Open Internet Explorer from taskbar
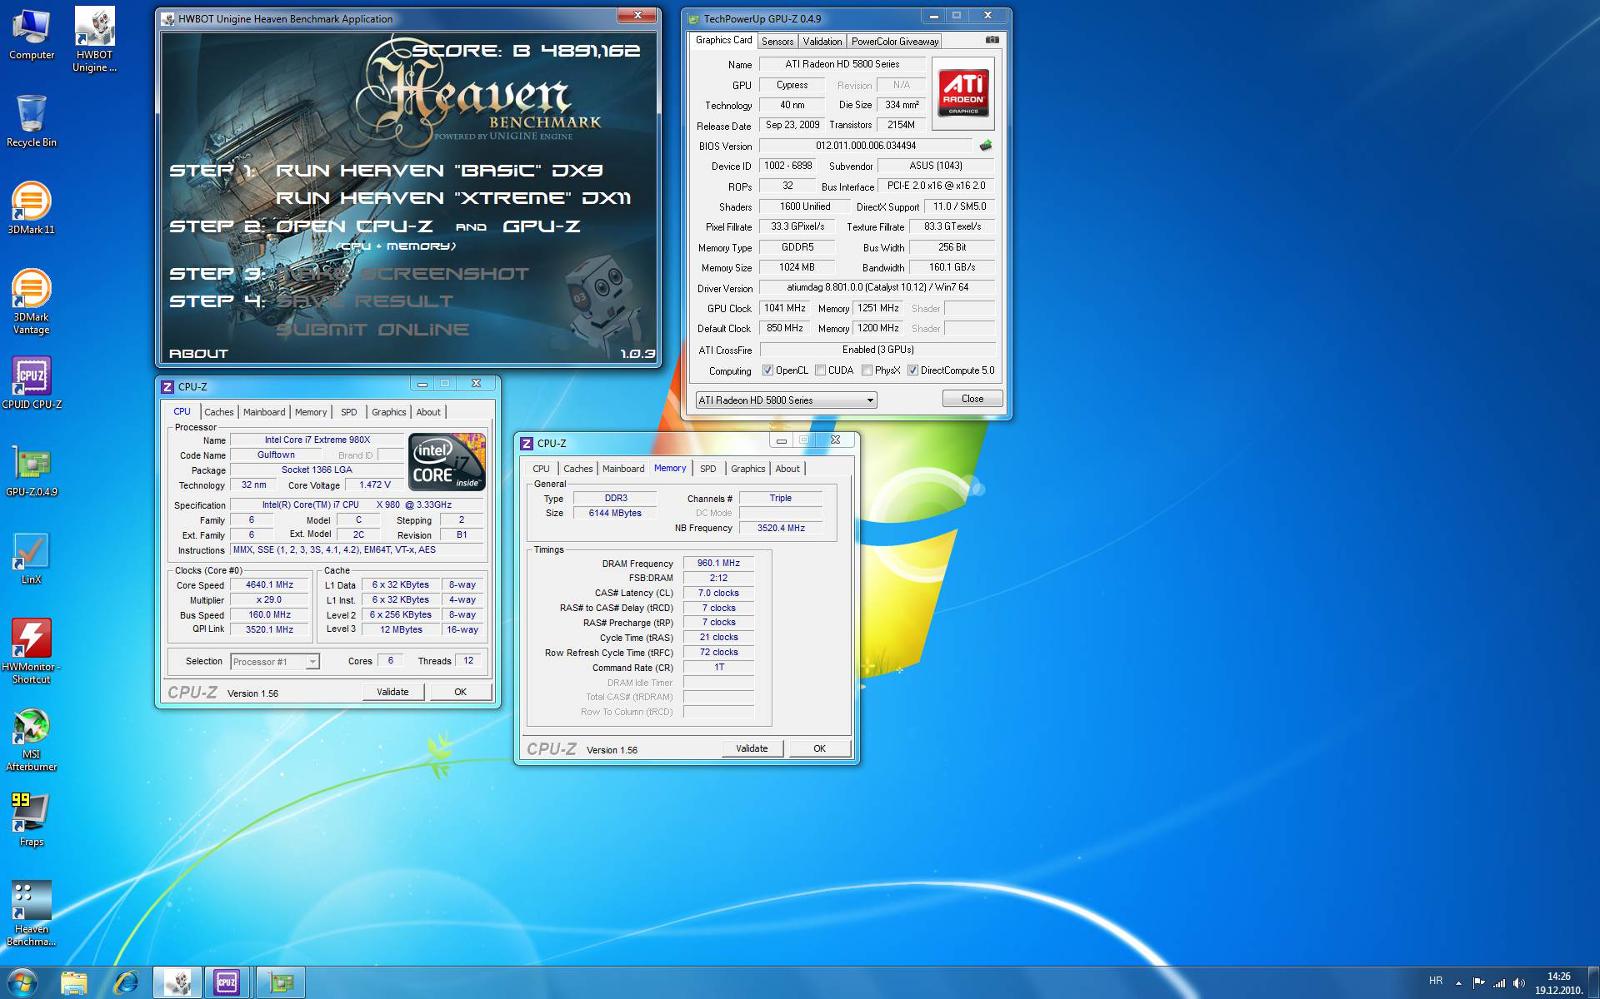Viewport: 1600px width, 999px height. (126, 983)
